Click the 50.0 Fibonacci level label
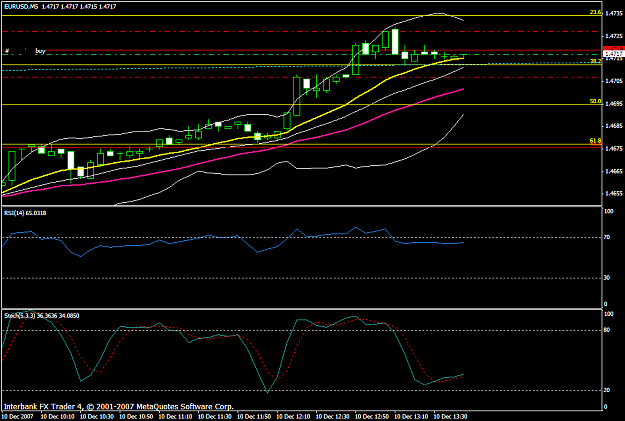 coord(595,101)
